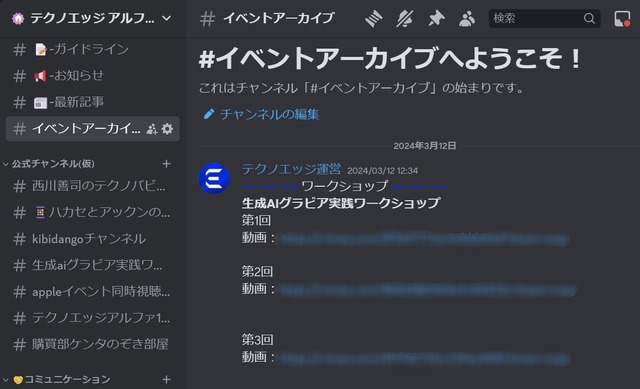Screen dimensions: 640x389
Task: Click the emoji icon on ハカセとアックン channel
Action: 40,212
